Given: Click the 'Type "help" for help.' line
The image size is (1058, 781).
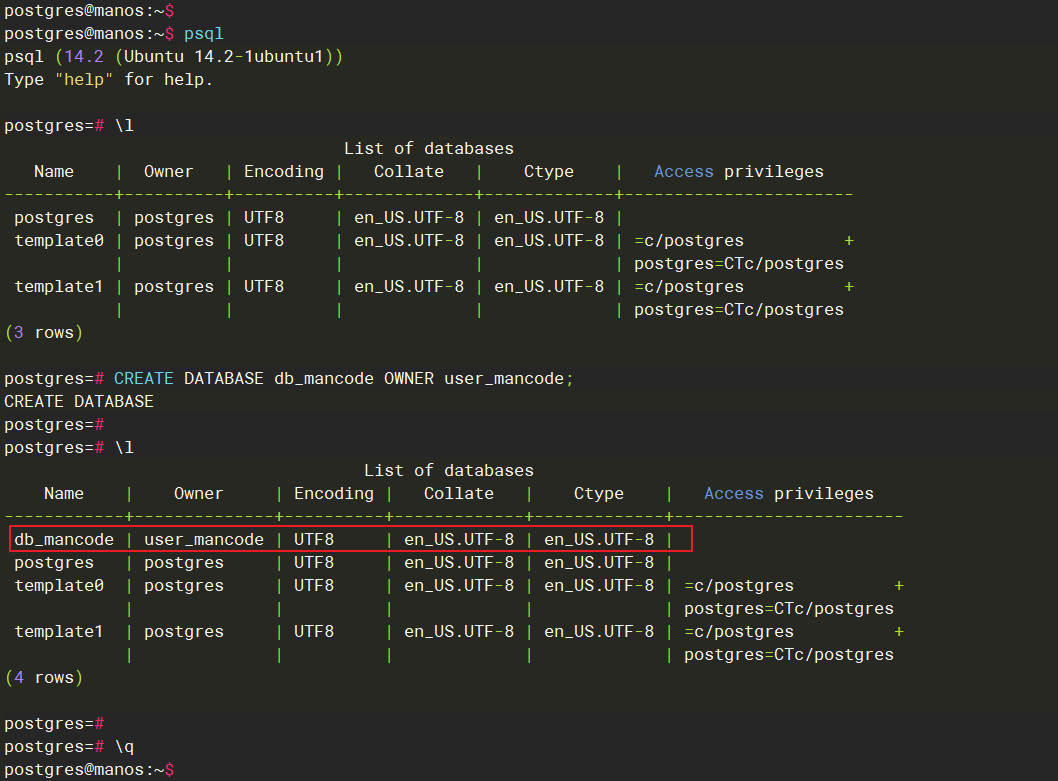Looking at the screenshot, I should [x=108, y=79].
